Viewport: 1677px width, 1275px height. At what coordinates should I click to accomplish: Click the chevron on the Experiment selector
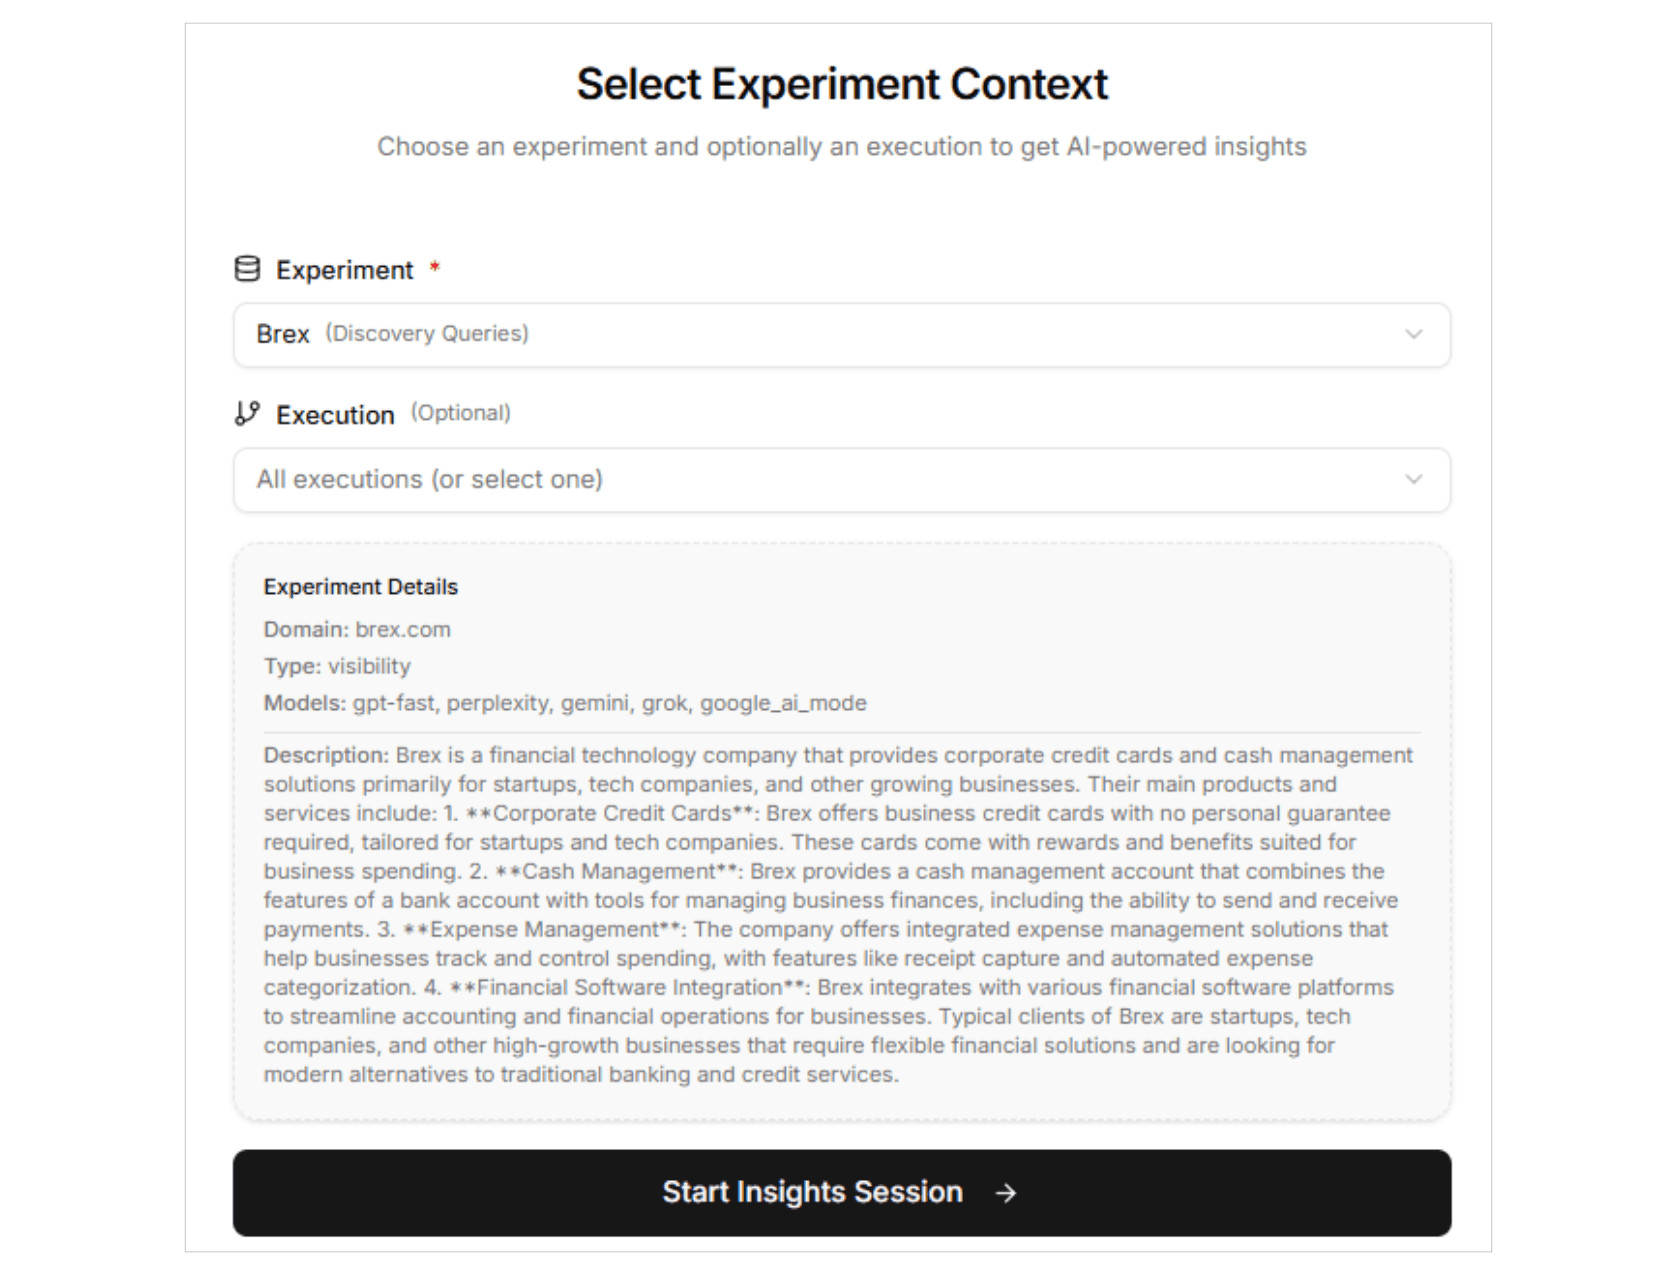click(1413, 335)
